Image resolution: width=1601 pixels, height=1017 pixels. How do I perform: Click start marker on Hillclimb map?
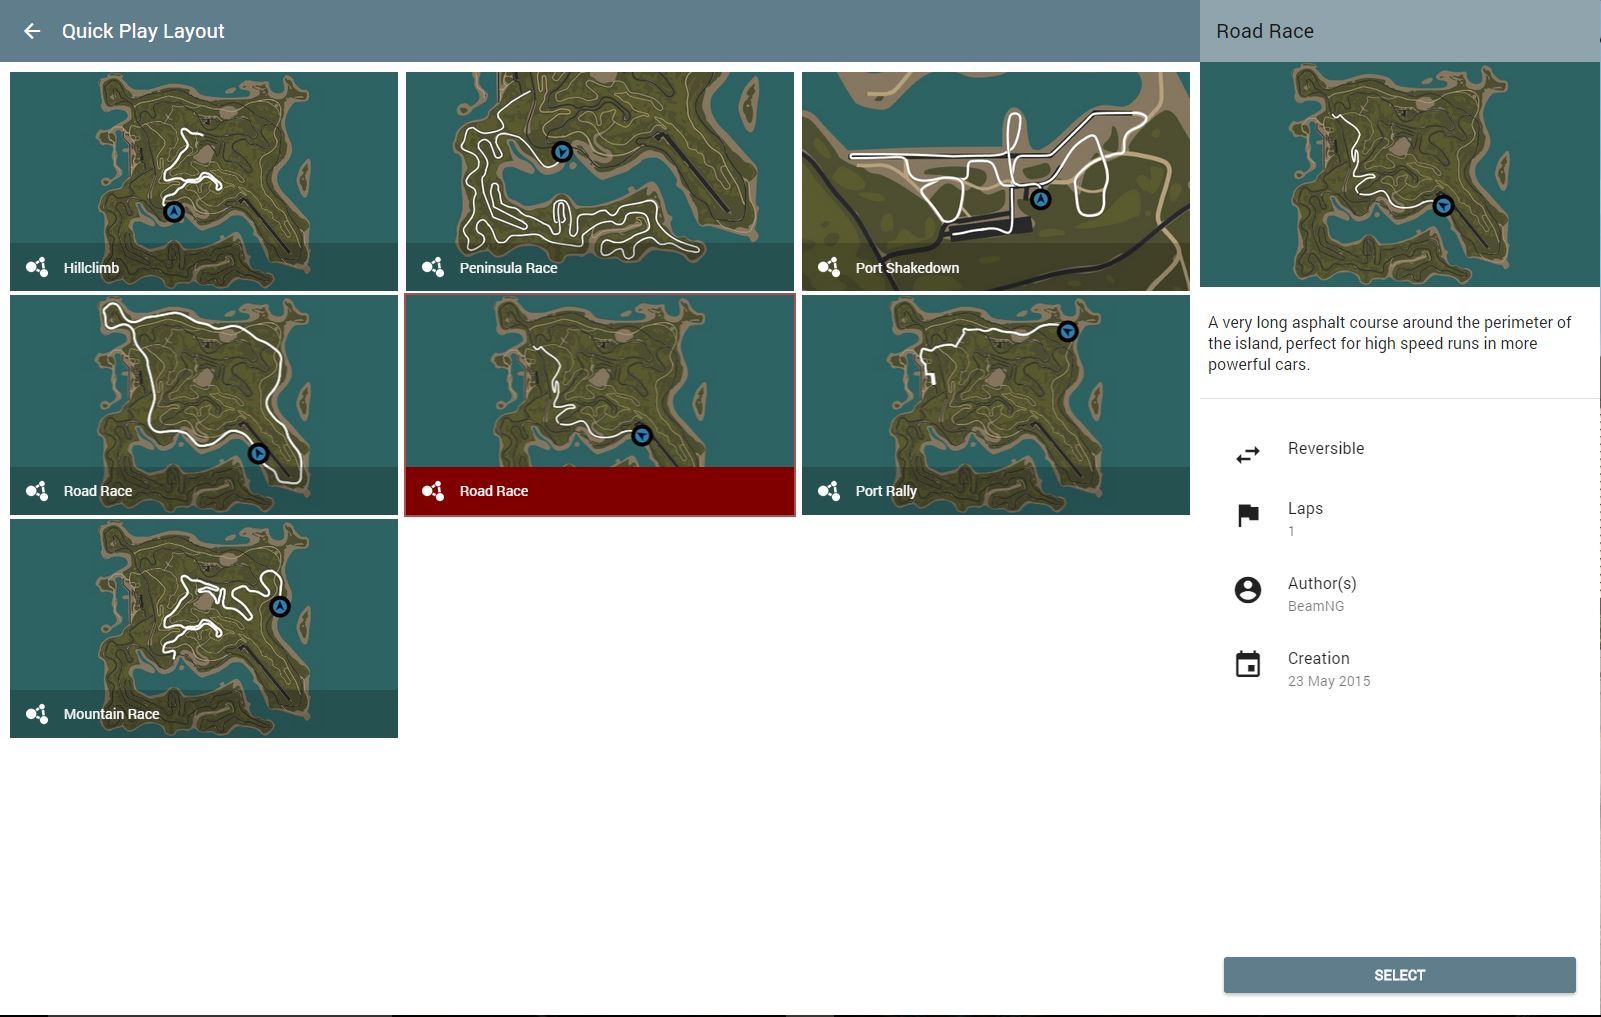[174, 212]
